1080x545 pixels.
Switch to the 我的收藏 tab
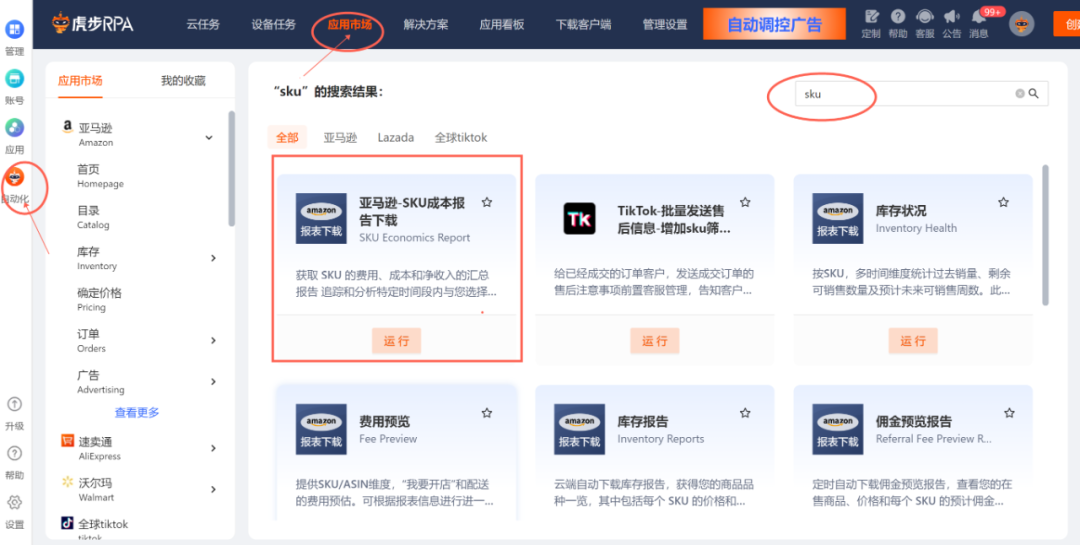coord(183,81)
